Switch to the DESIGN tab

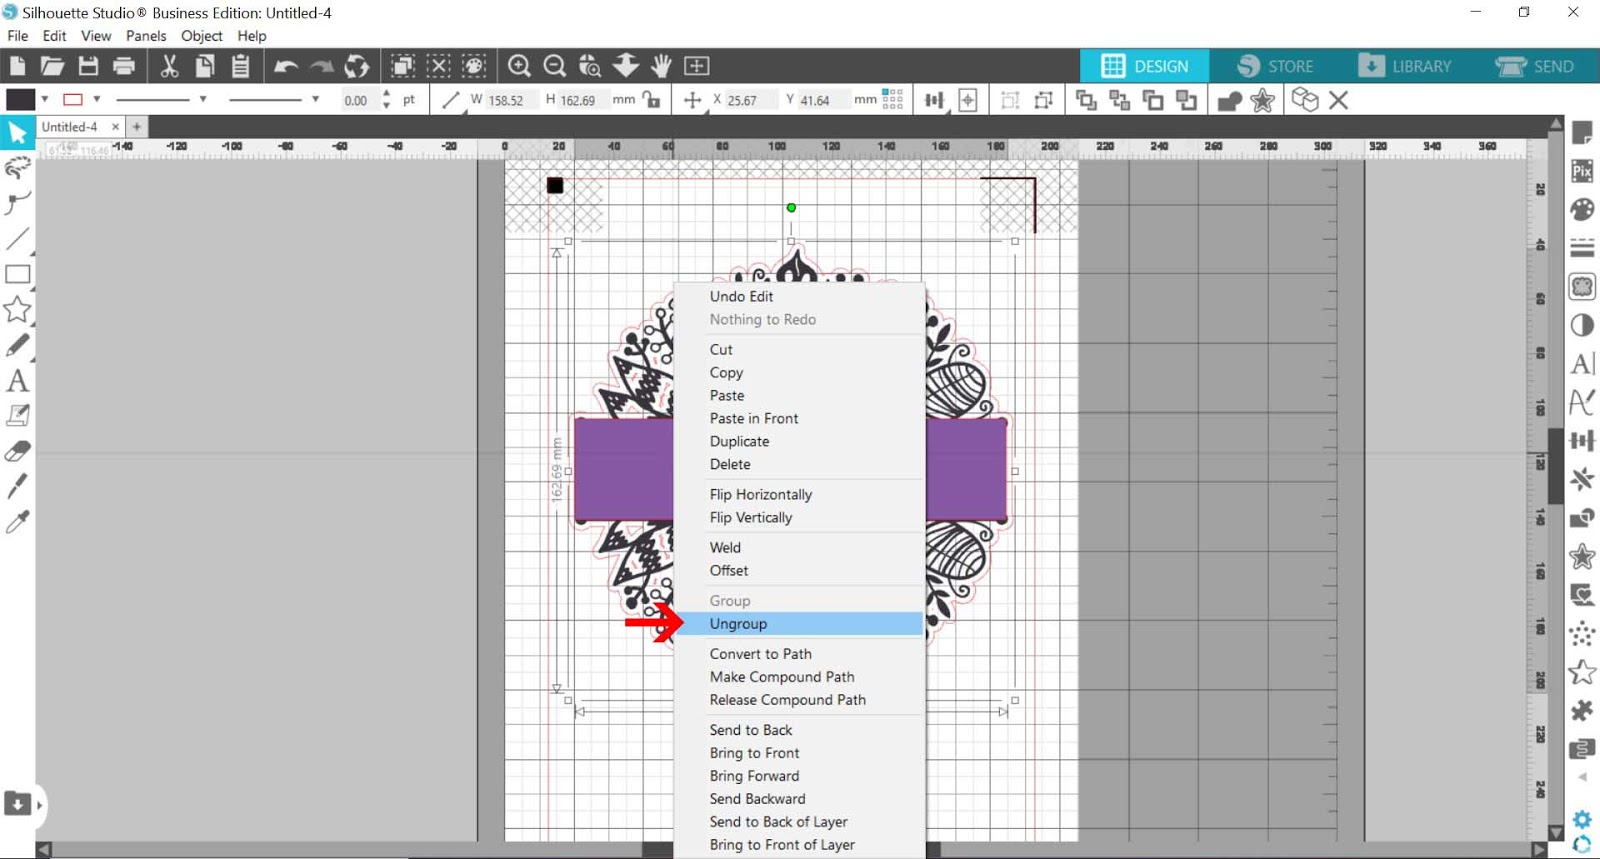1144,66
